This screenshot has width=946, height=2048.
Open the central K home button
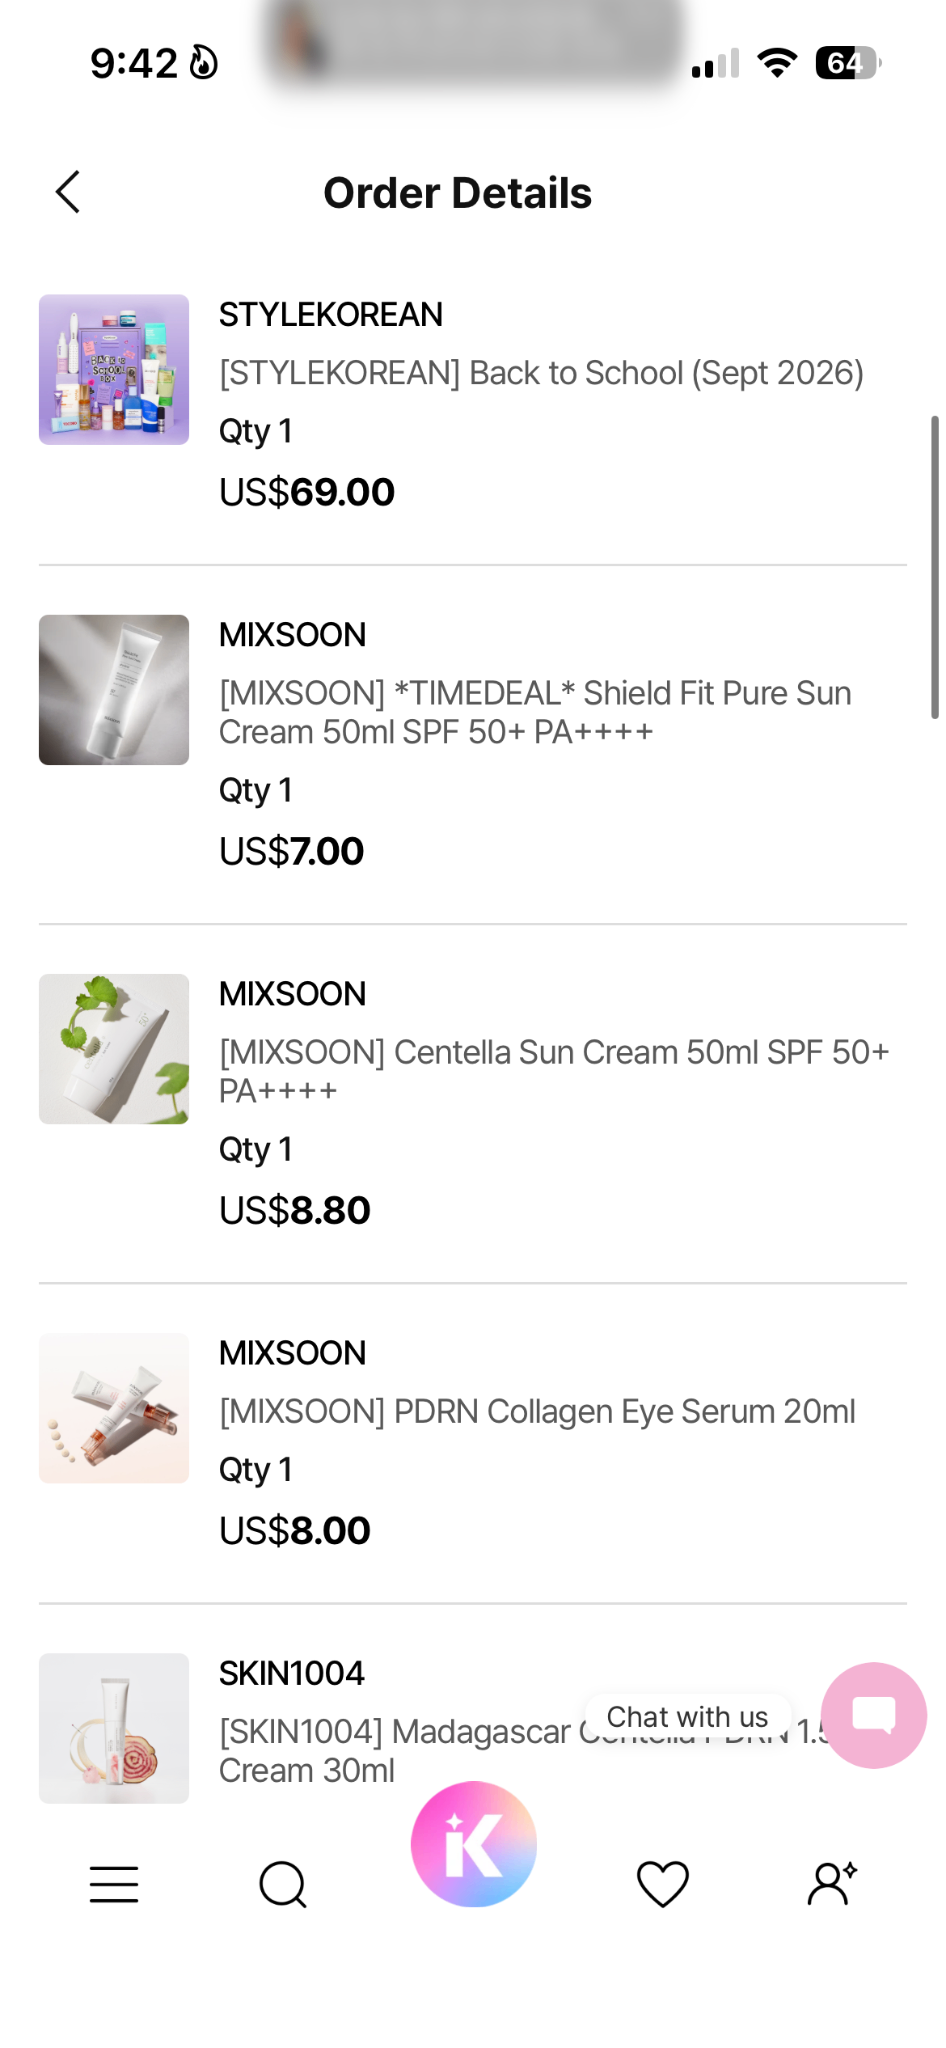[474, 1844]
